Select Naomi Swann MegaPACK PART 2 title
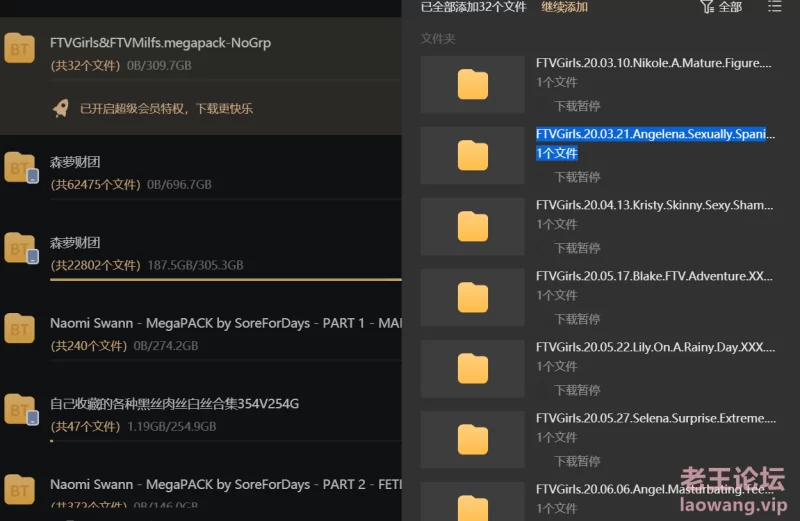800x521 pixels. point(226,484)
